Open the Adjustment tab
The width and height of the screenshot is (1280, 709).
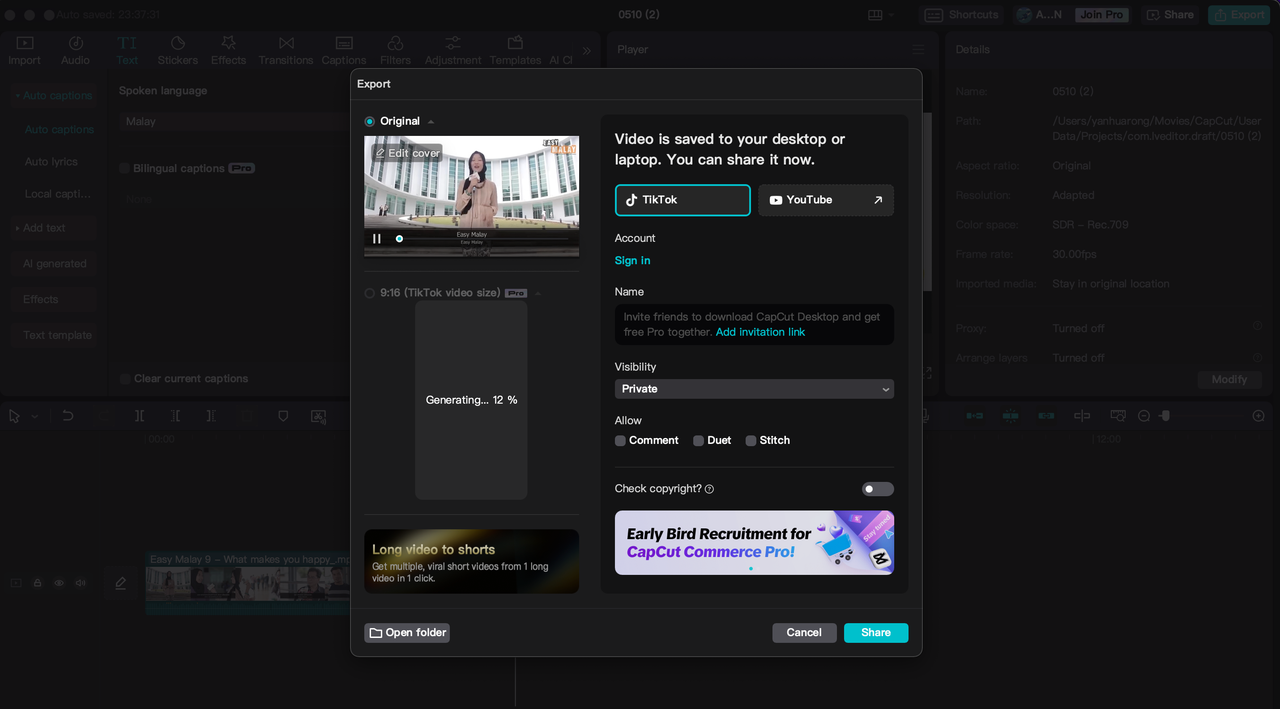(453, 50)
